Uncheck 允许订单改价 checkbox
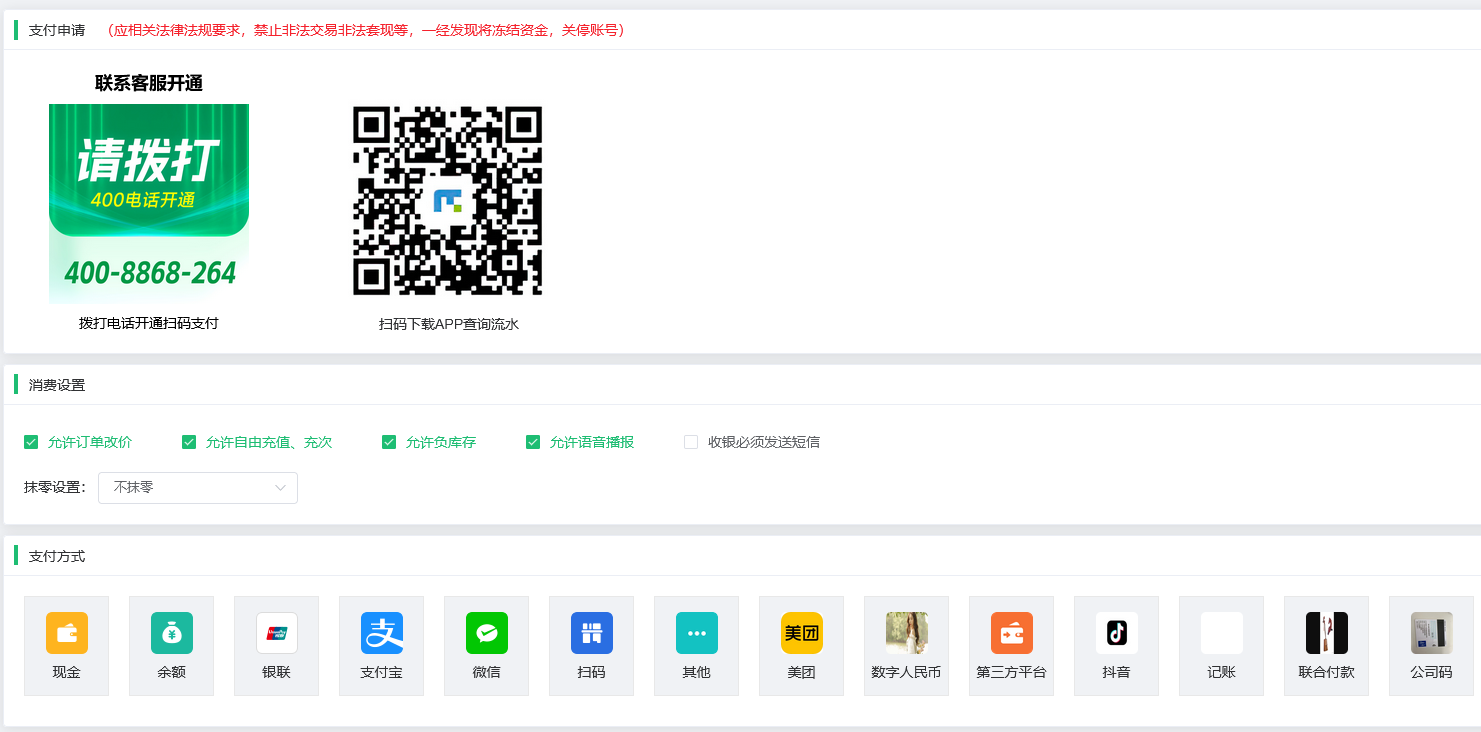Viewport: 1481px width, 732px height. click(x=31, y=442)
